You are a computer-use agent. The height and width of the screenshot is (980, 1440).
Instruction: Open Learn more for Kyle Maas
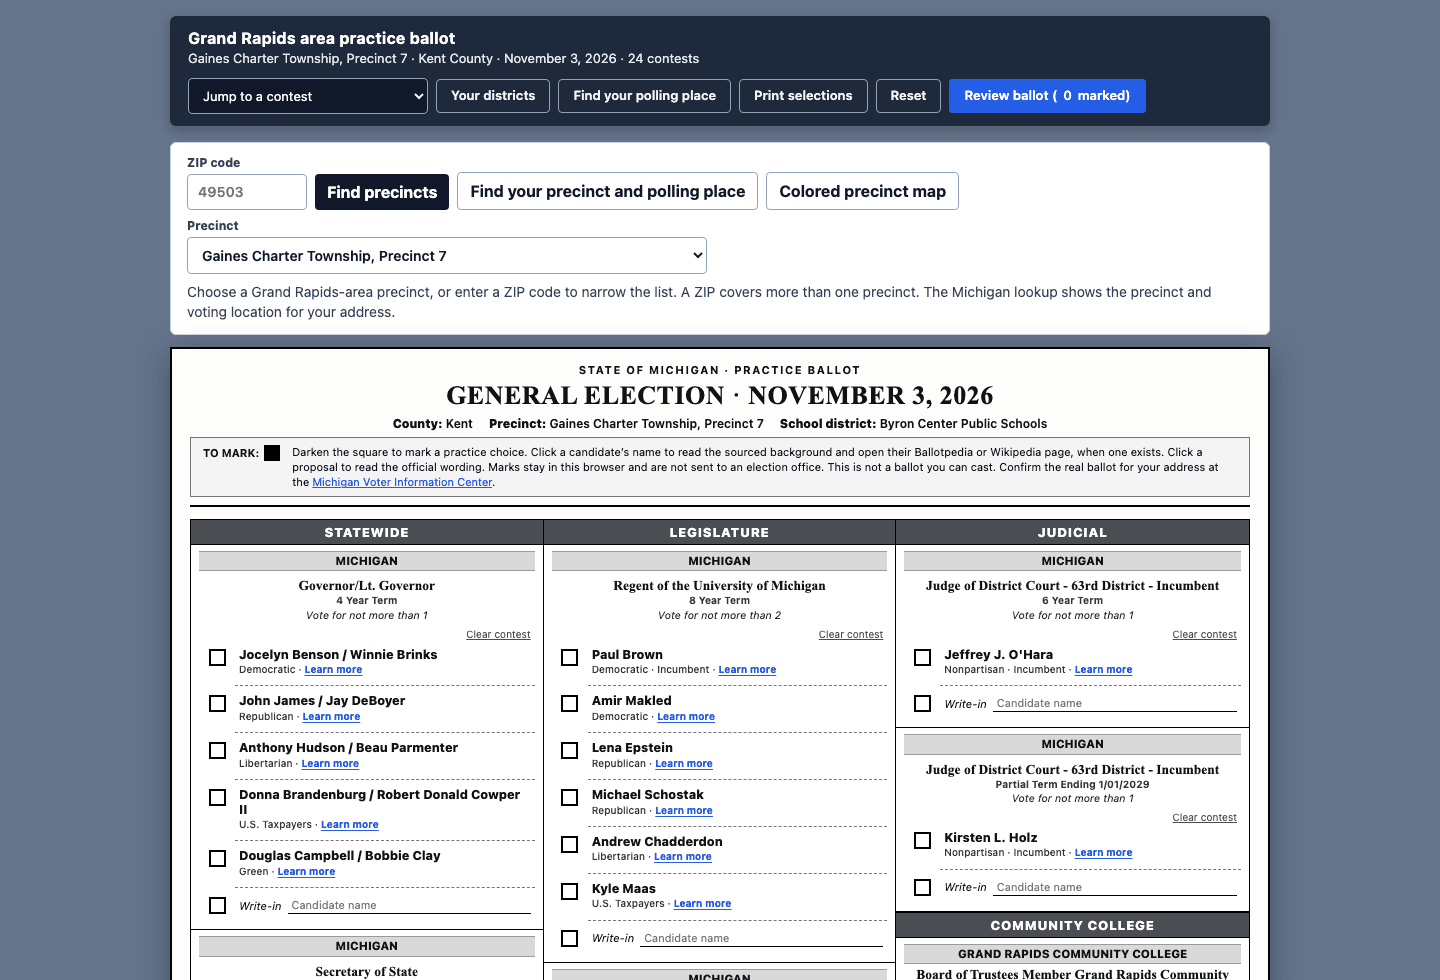point(702,904)
